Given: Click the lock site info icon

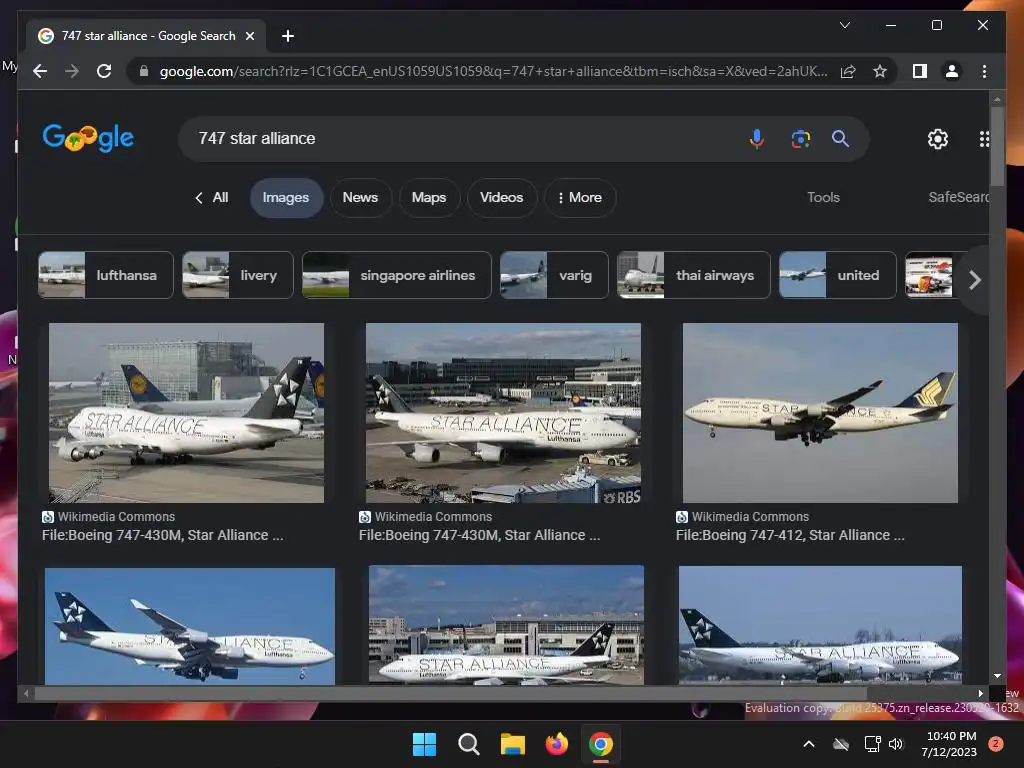Looking at the screenshot, I should coord(144,71).
